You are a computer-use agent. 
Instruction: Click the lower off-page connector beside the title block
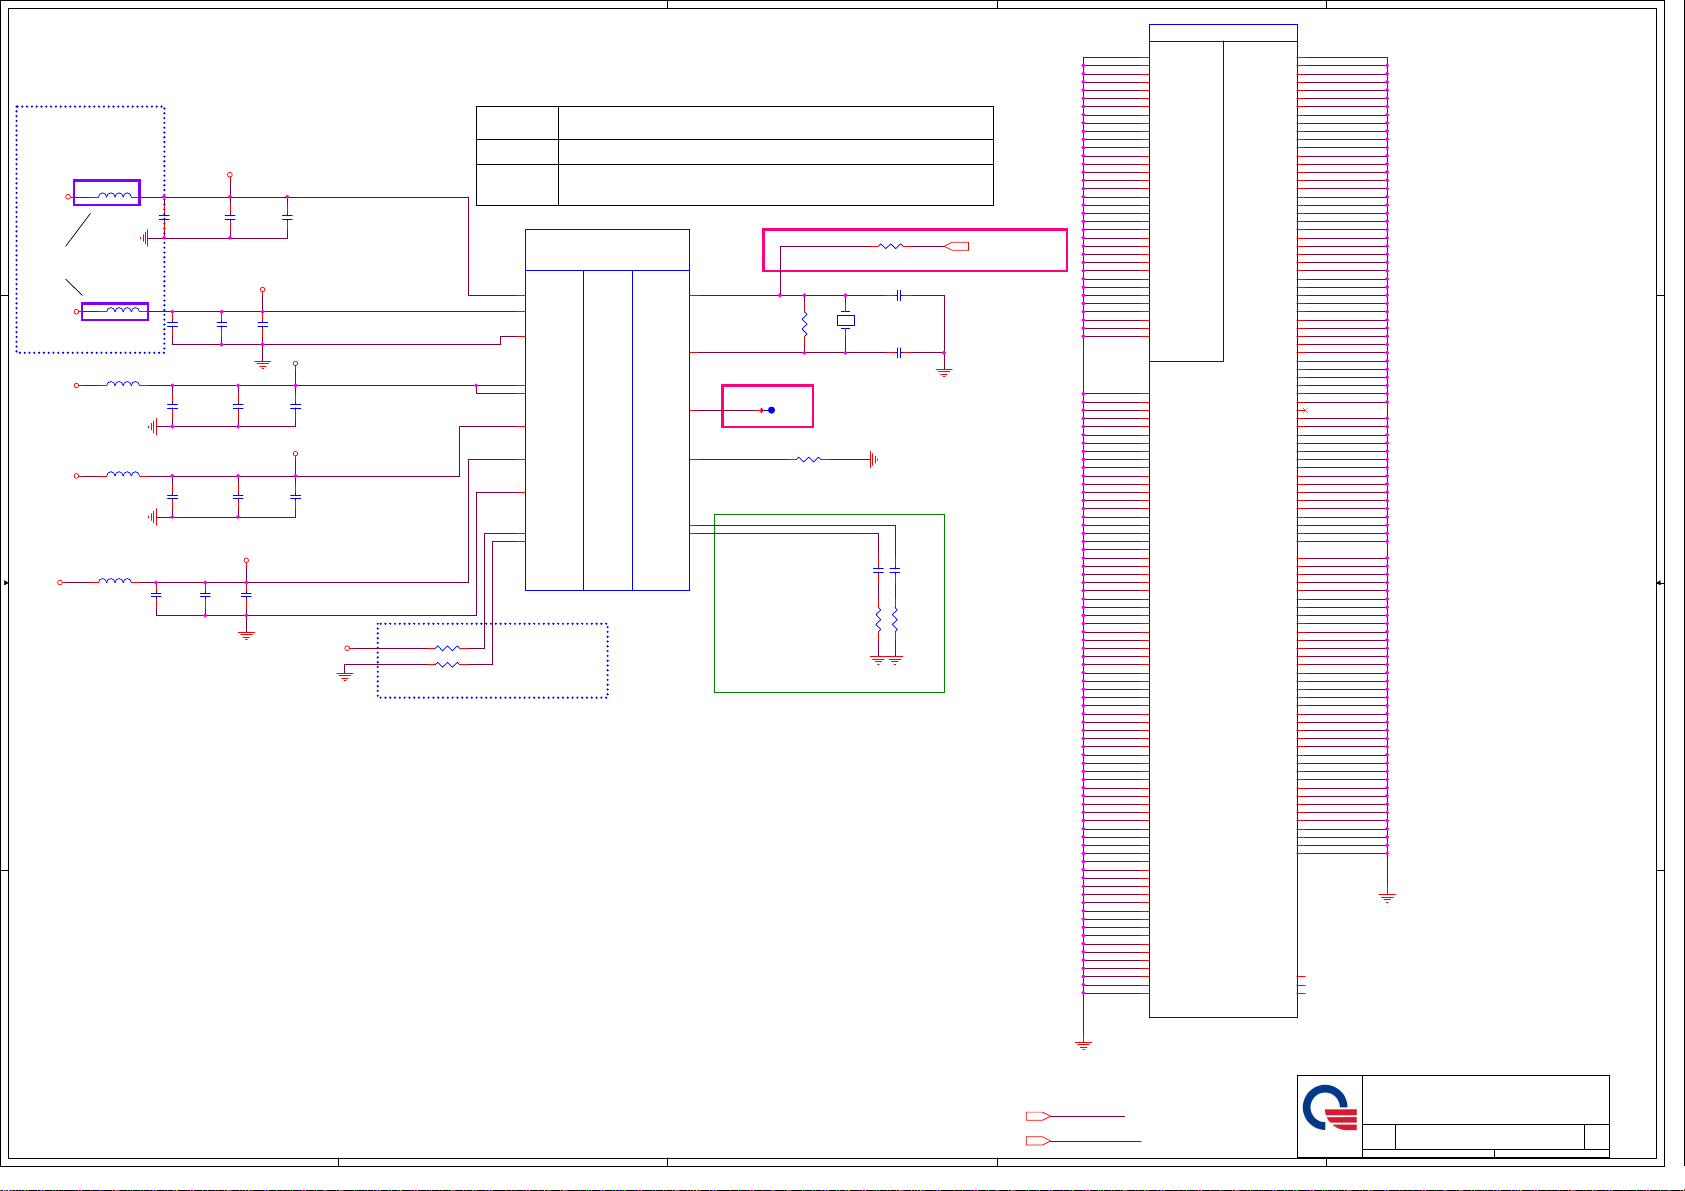tap(1038, 1141)
